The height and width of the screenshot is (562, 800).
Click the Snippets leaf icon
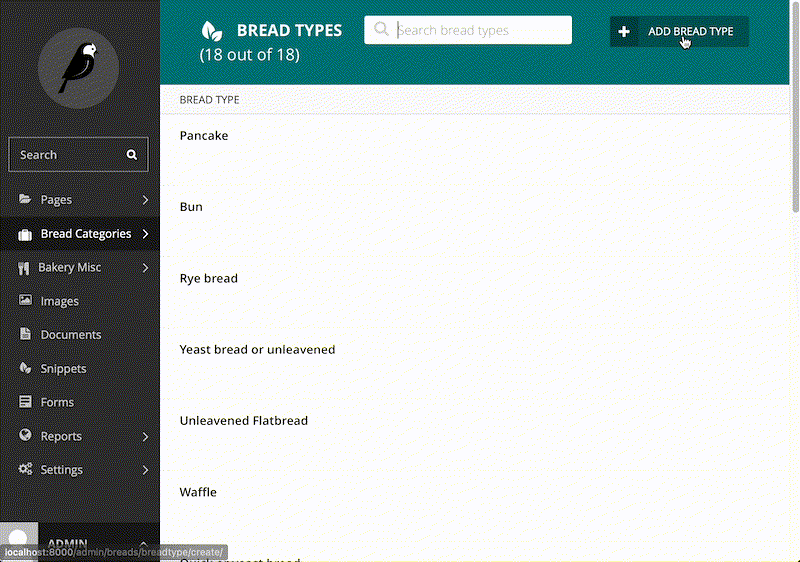point(25,368)
